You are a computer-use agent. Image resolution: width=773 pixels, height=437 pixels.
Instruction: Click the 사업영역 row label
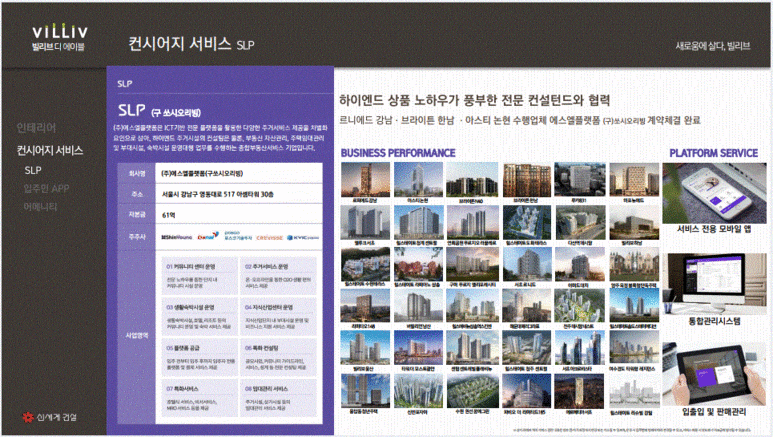click(x=137, y=335)
